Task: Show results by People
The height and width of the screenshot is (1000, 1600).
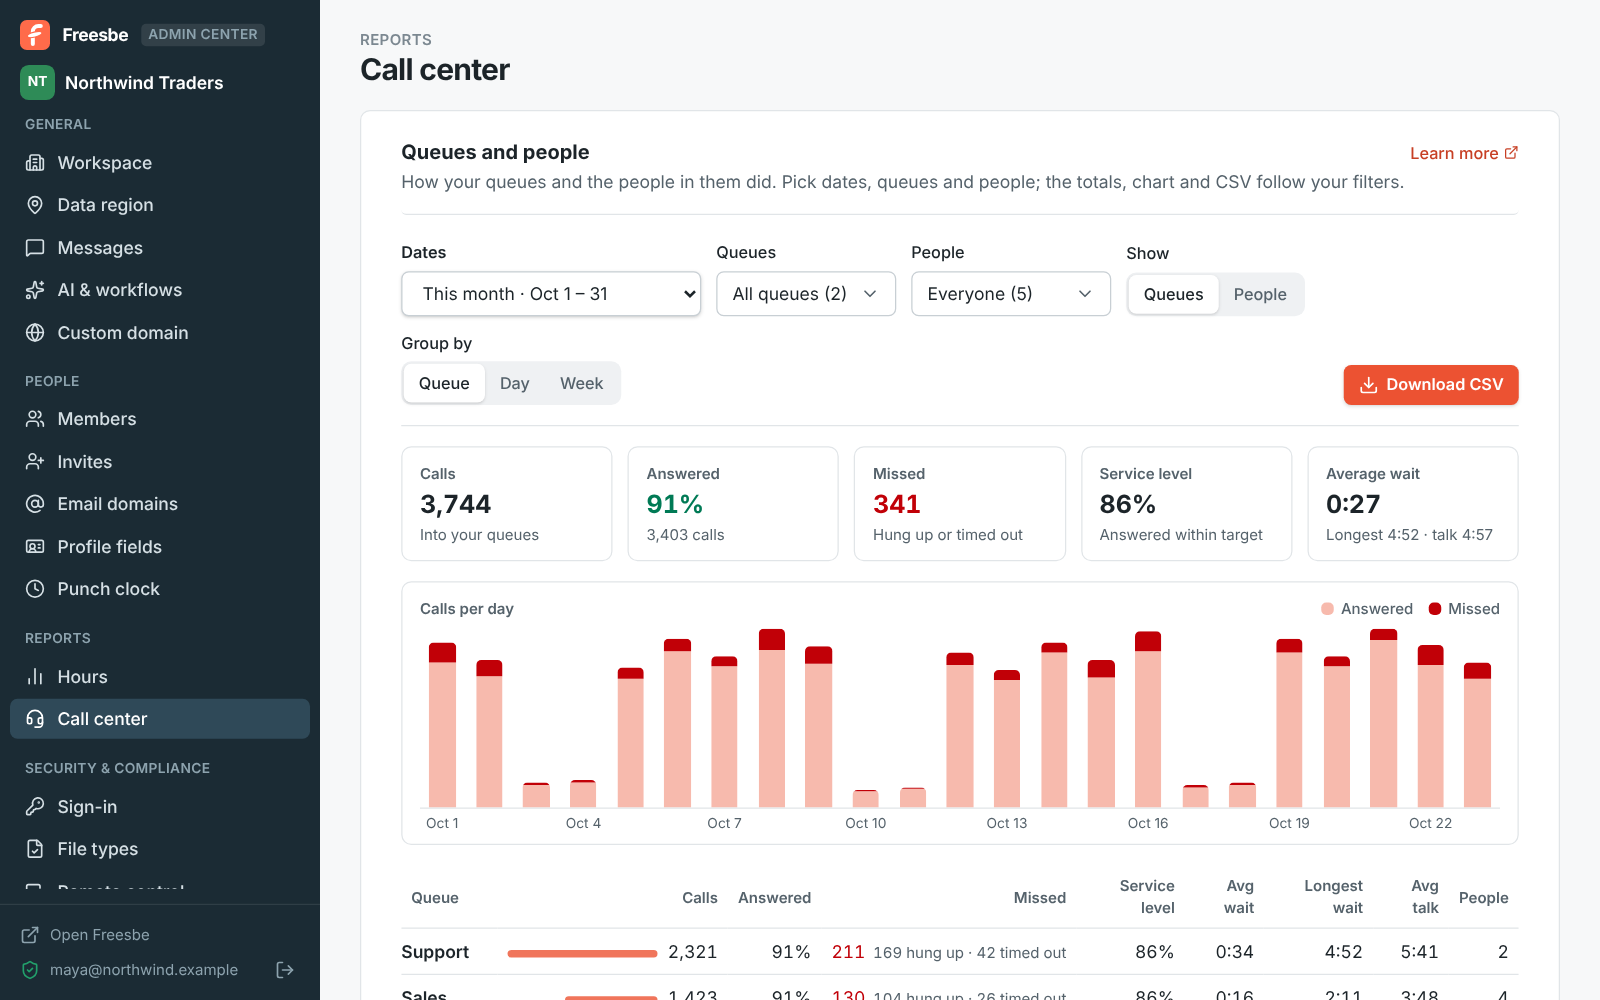Action: [1260, 294]
